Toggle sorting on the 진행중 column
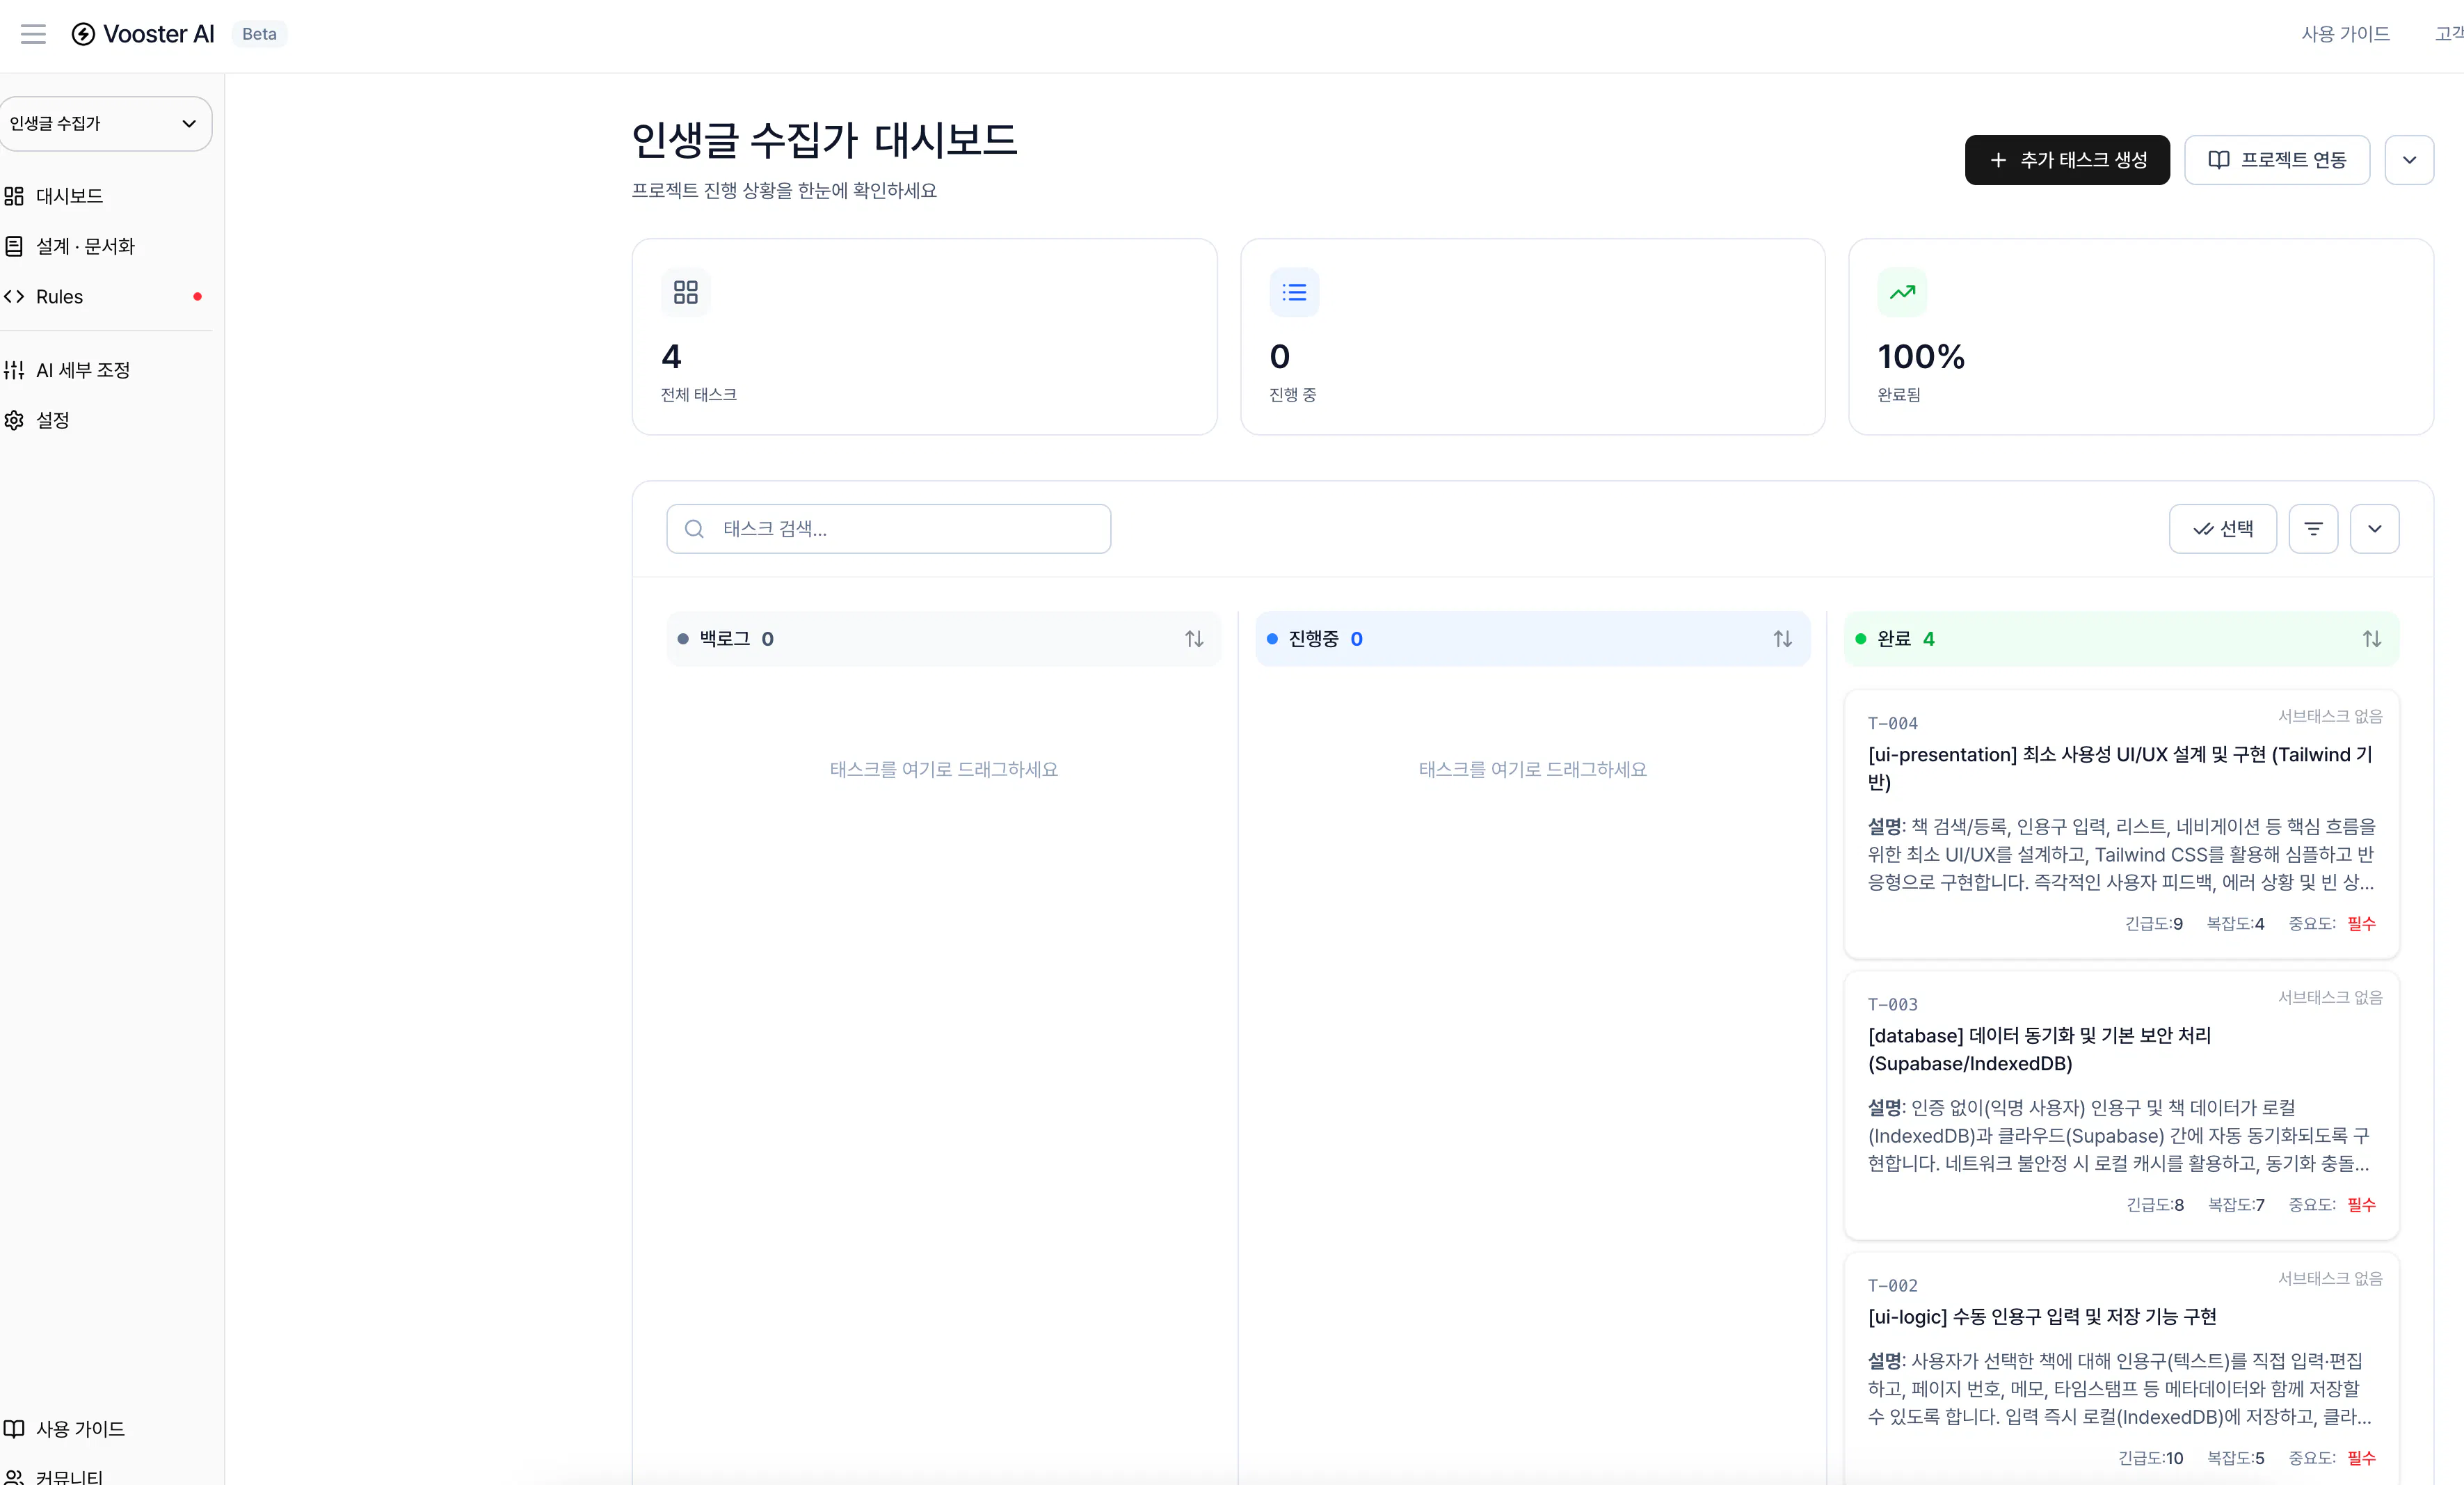 tap(1782, 638)
